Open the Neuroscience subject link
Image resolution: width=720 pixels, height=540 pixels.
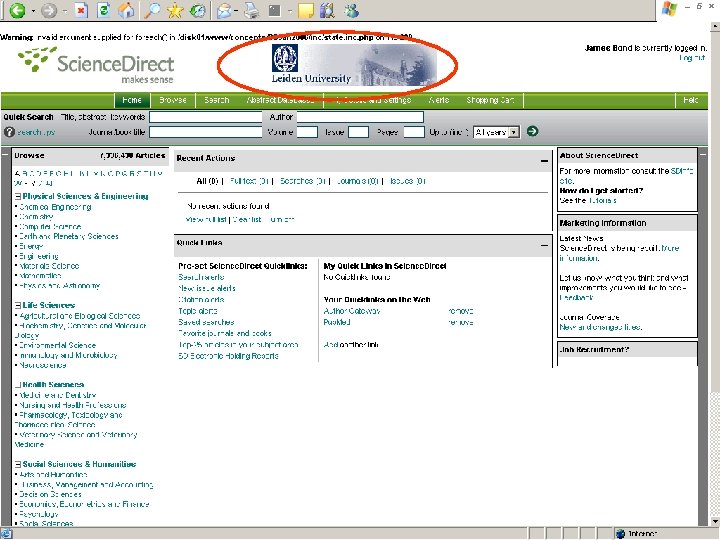pyautogui.click(x=43, y=366)
